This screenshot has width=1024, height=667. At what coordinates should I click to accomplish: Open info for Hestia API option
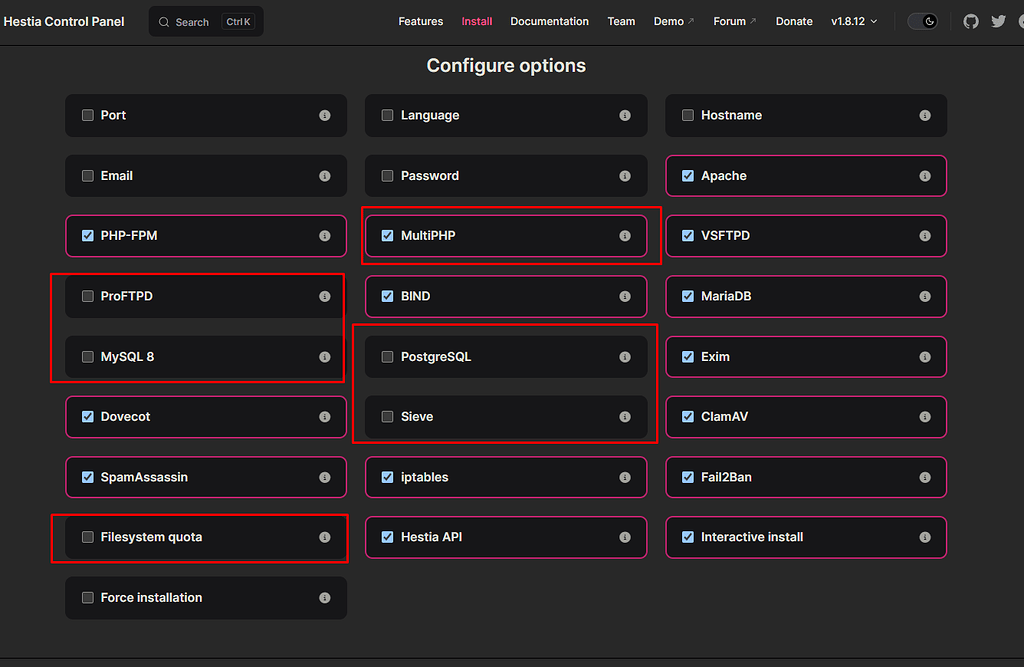click(x=624, y=537)
